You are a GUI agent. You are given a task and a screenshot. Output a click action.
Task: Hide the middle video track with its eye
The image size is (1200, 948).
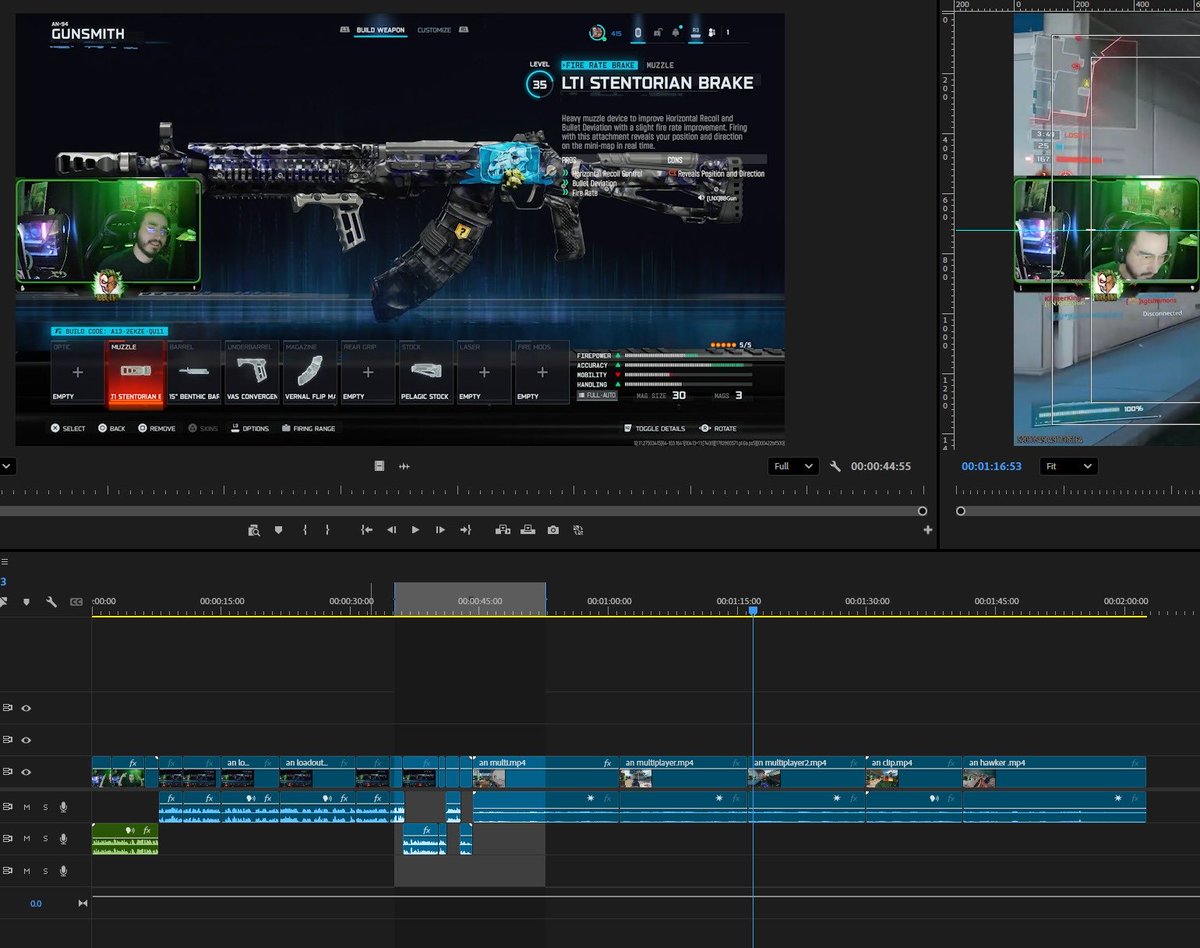(x=27, y=740)
